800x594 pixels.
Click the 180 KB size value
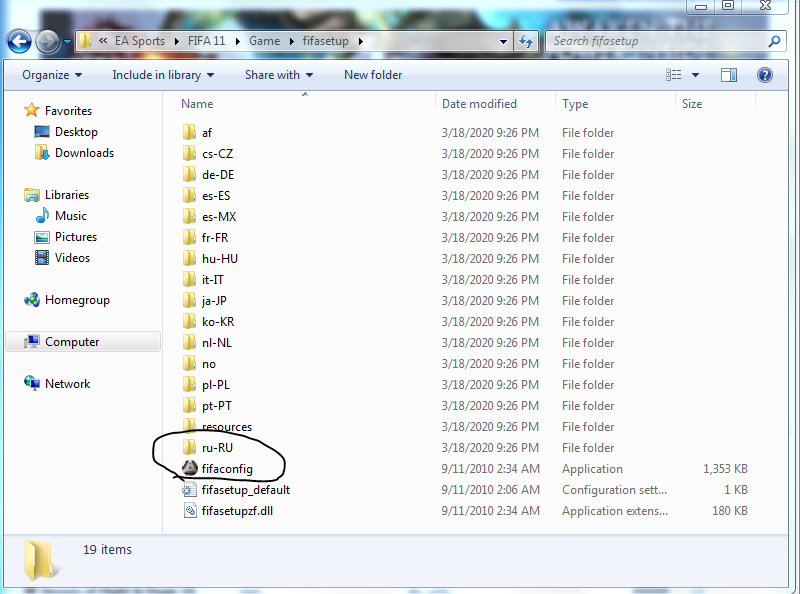(730, 511)
